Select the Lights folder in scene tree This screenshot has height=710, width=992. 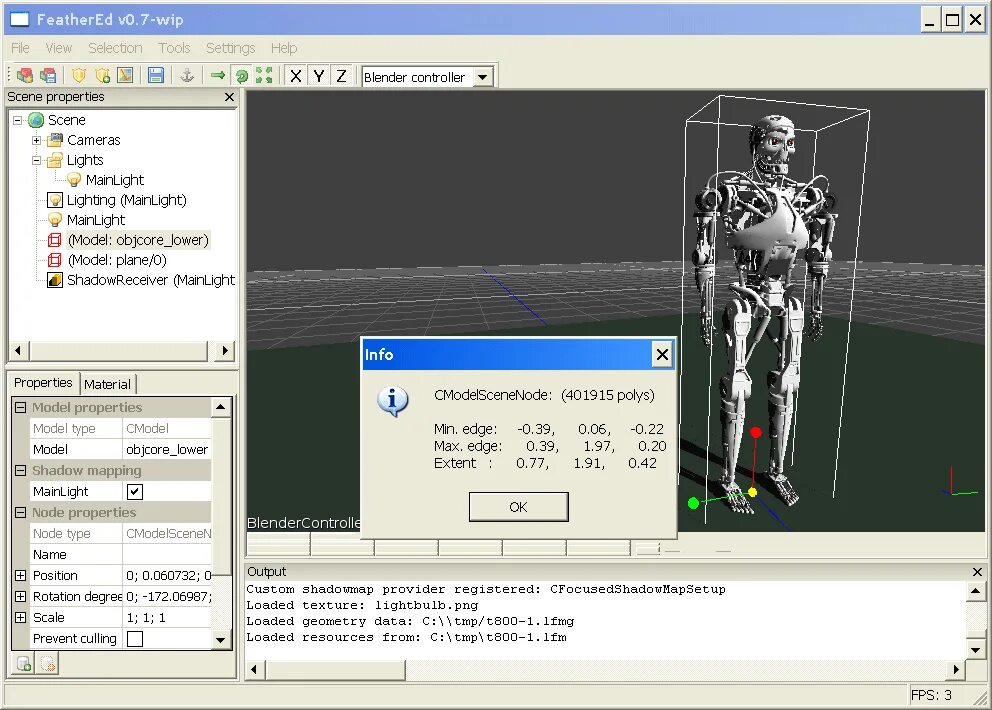coord(85,160)
